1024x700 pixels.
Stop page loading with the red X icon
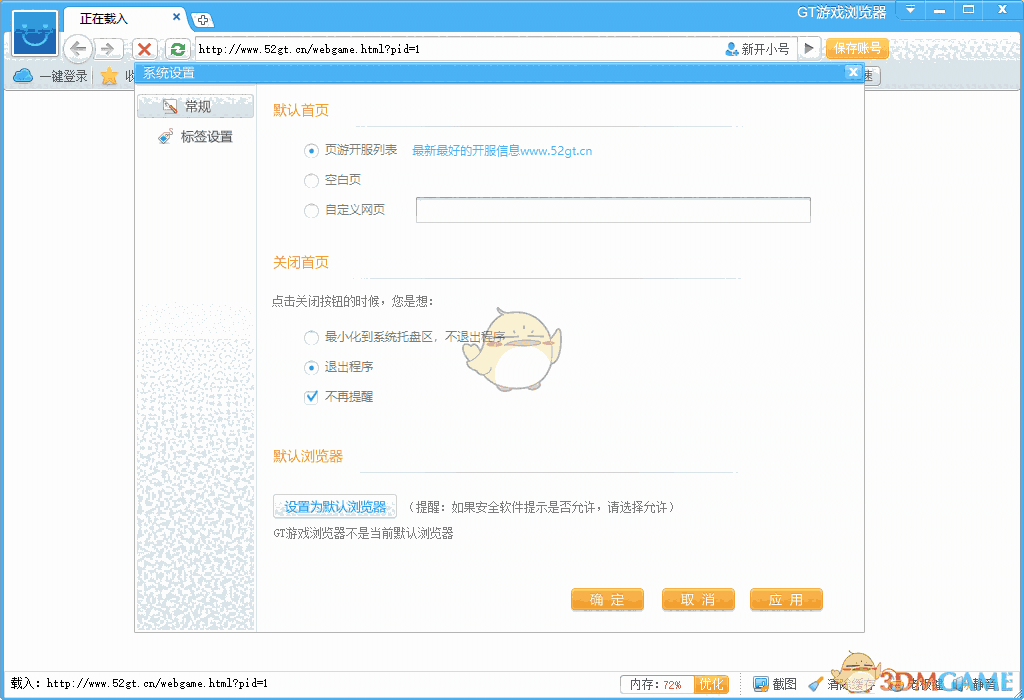[143, 48]
